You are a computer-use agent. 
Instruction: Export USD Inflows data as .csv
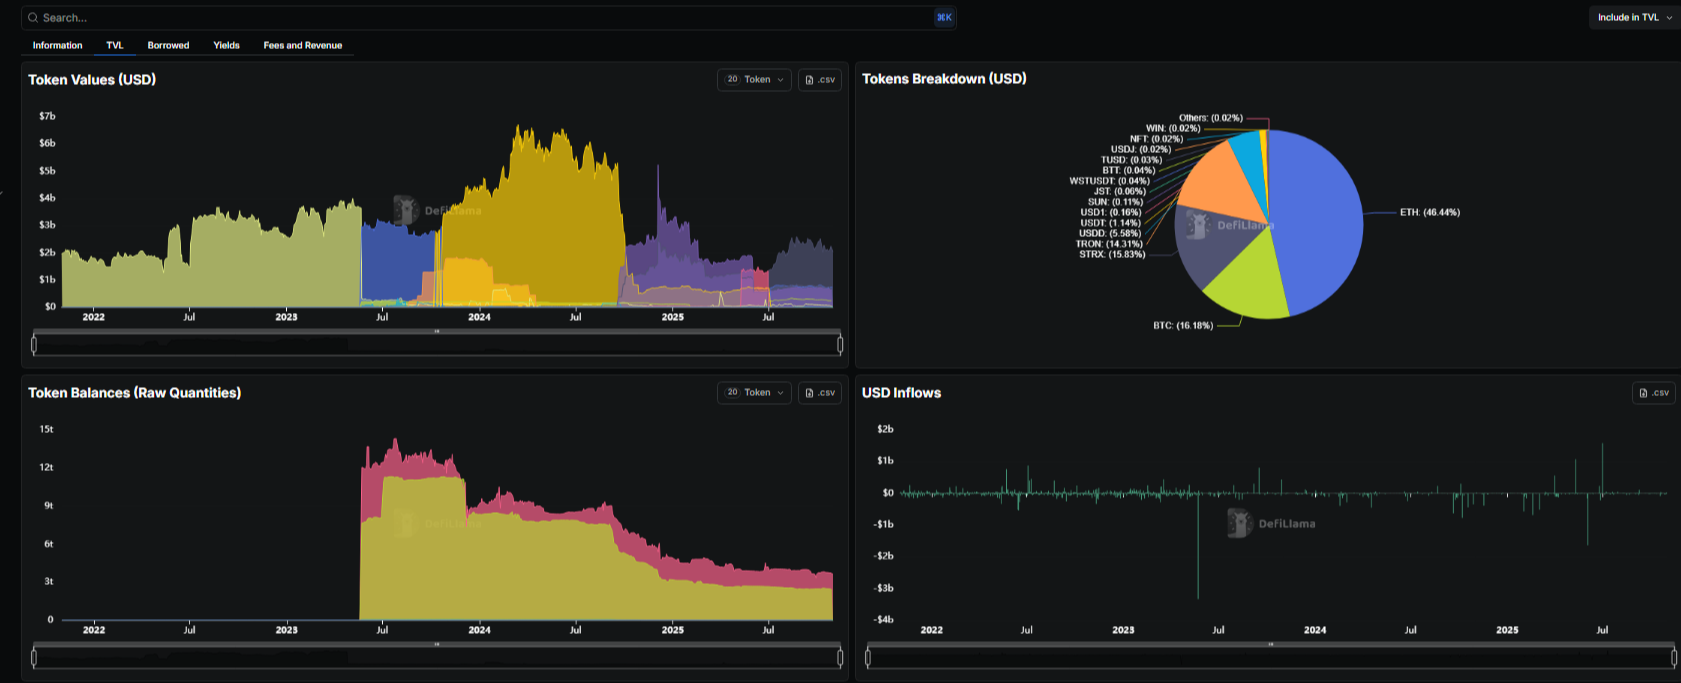pos(1653,393)
